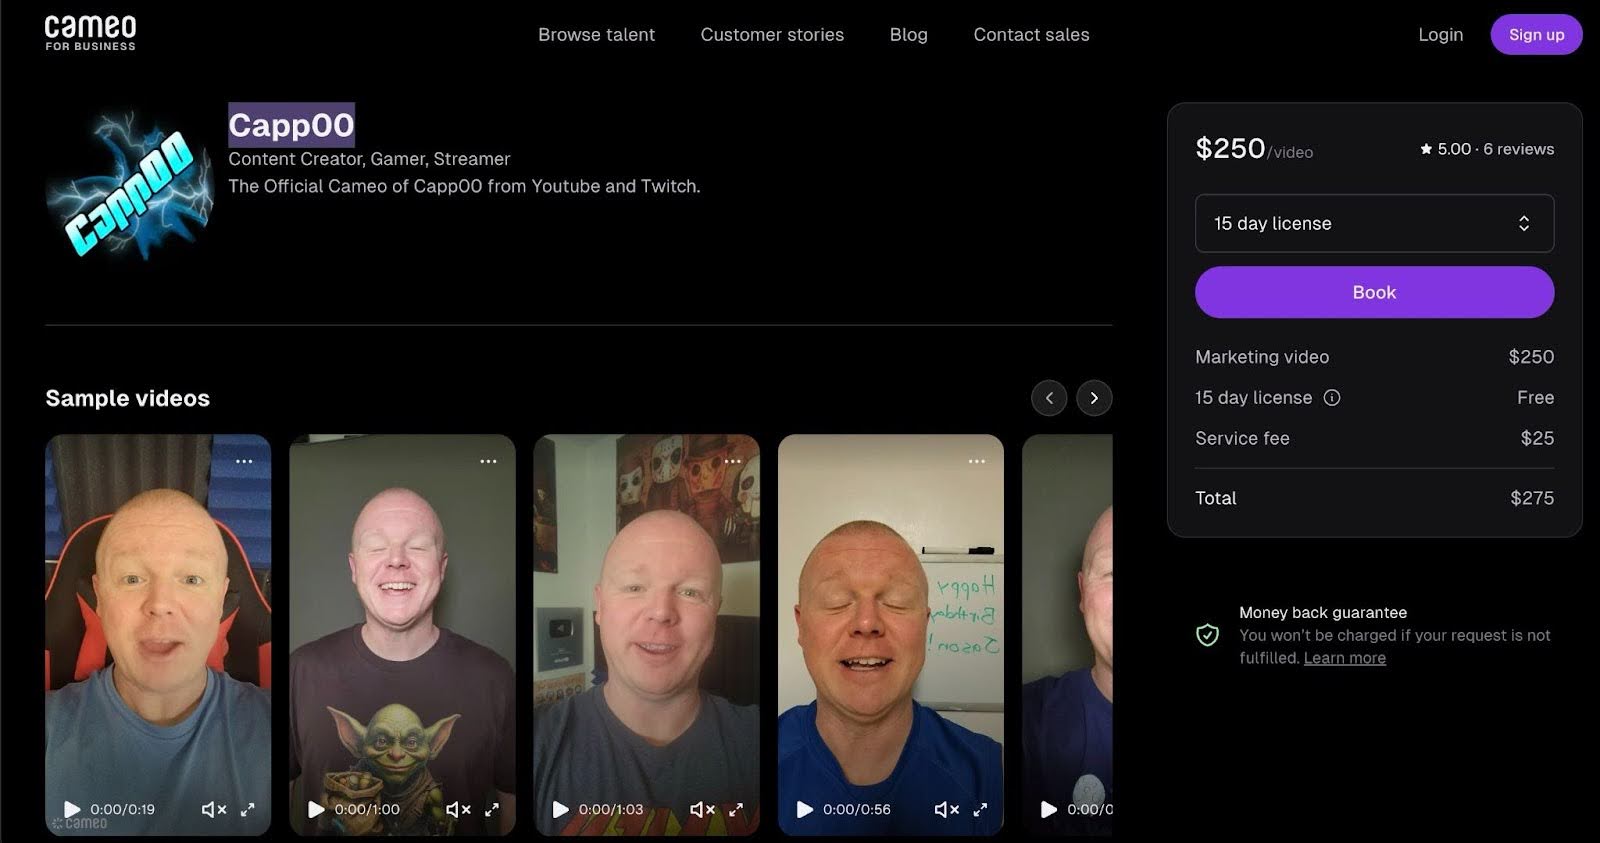1600x843 pixels.
Task: Open the Blog page
Action: 908,34
